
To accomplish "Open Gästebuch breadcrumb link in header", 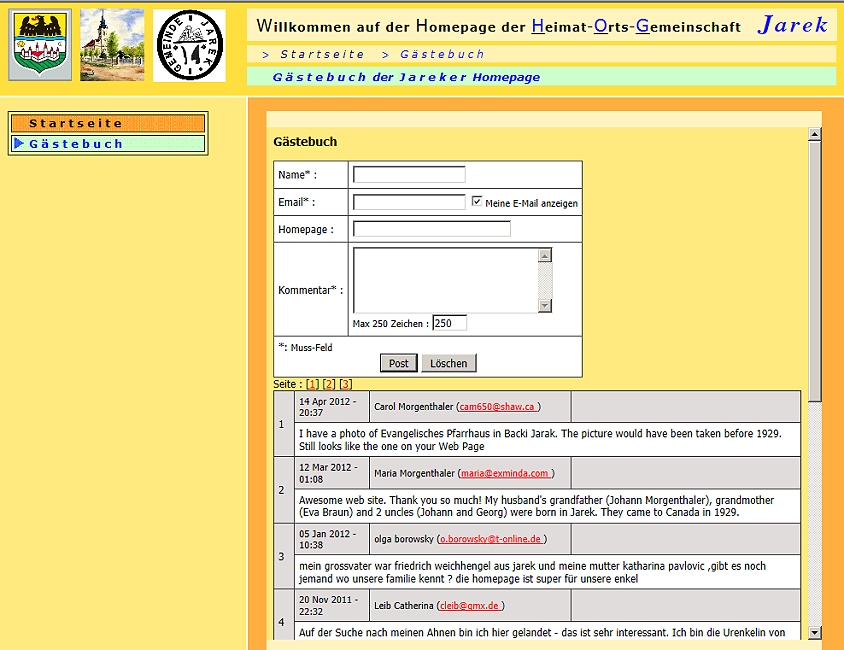I will pos(442,54).
